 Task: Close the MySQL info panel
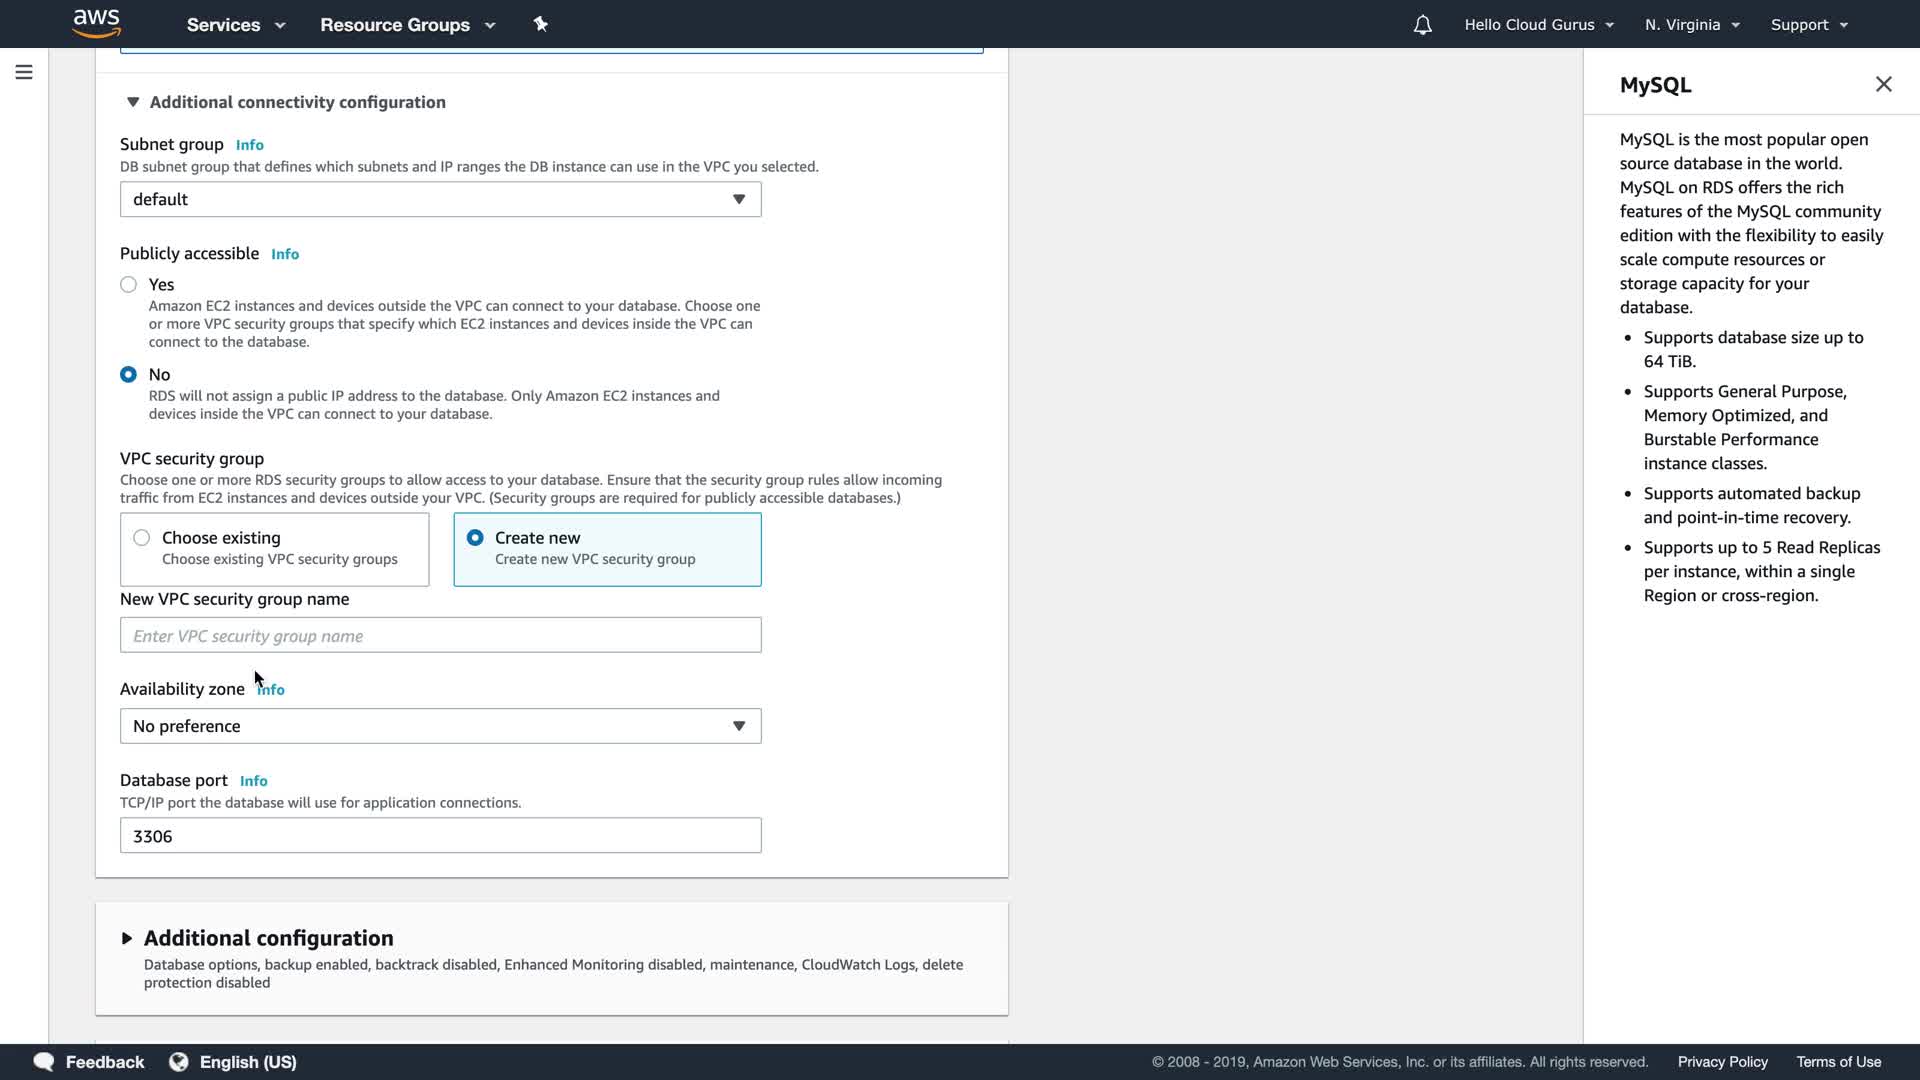tap(1883, 85)
